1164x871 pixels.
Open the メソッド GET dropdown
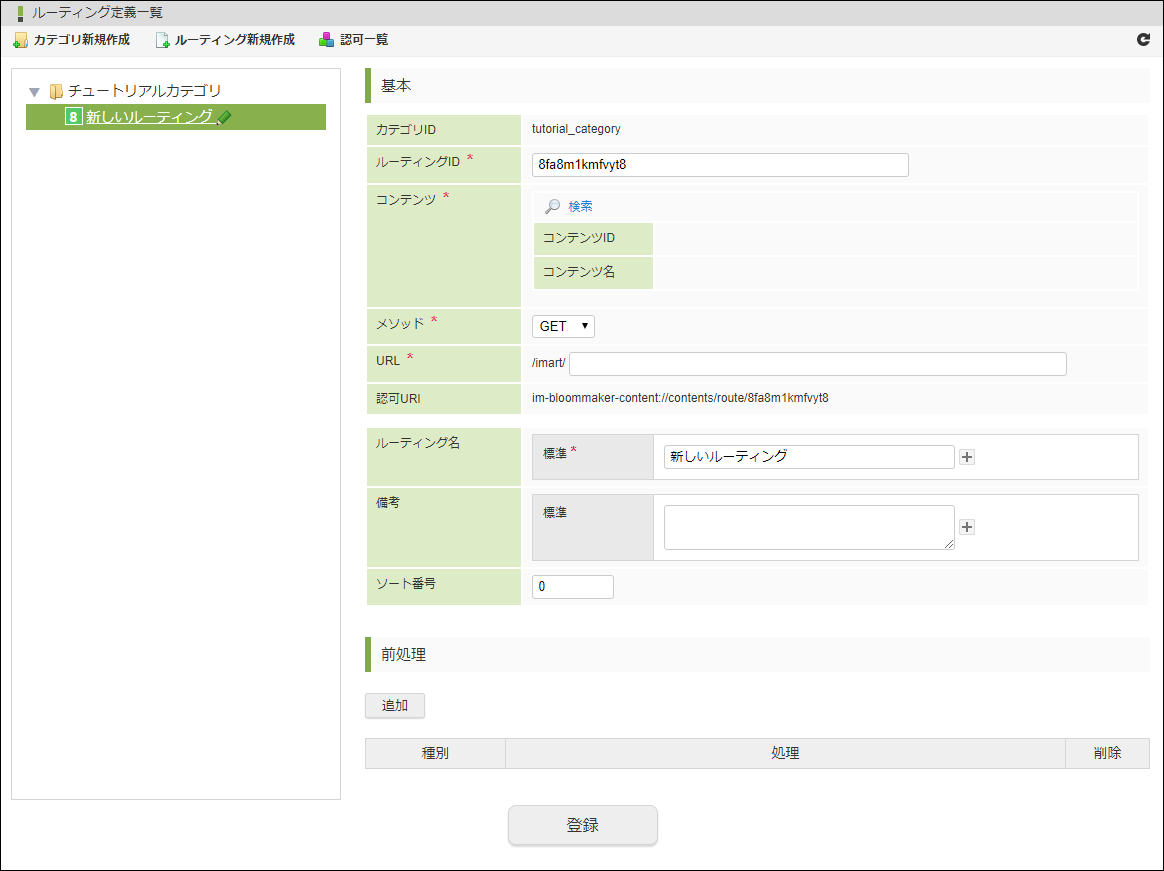click(x=563, y=326)
